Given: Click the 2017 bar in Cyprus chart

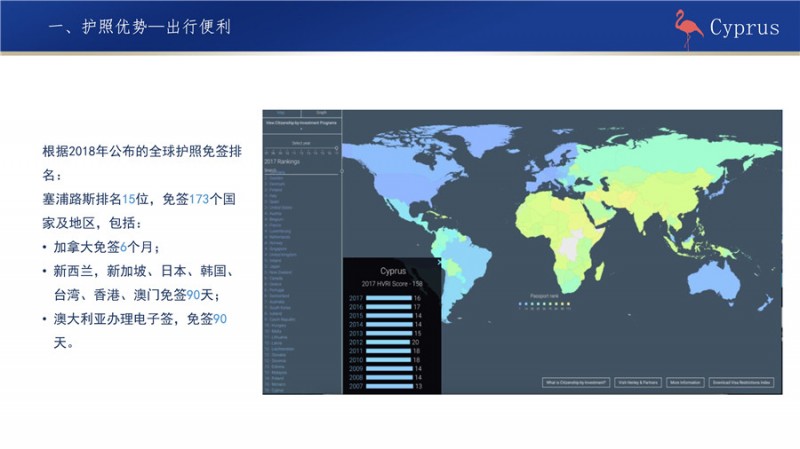Looking at the screenshot, I should coord(388,298).
